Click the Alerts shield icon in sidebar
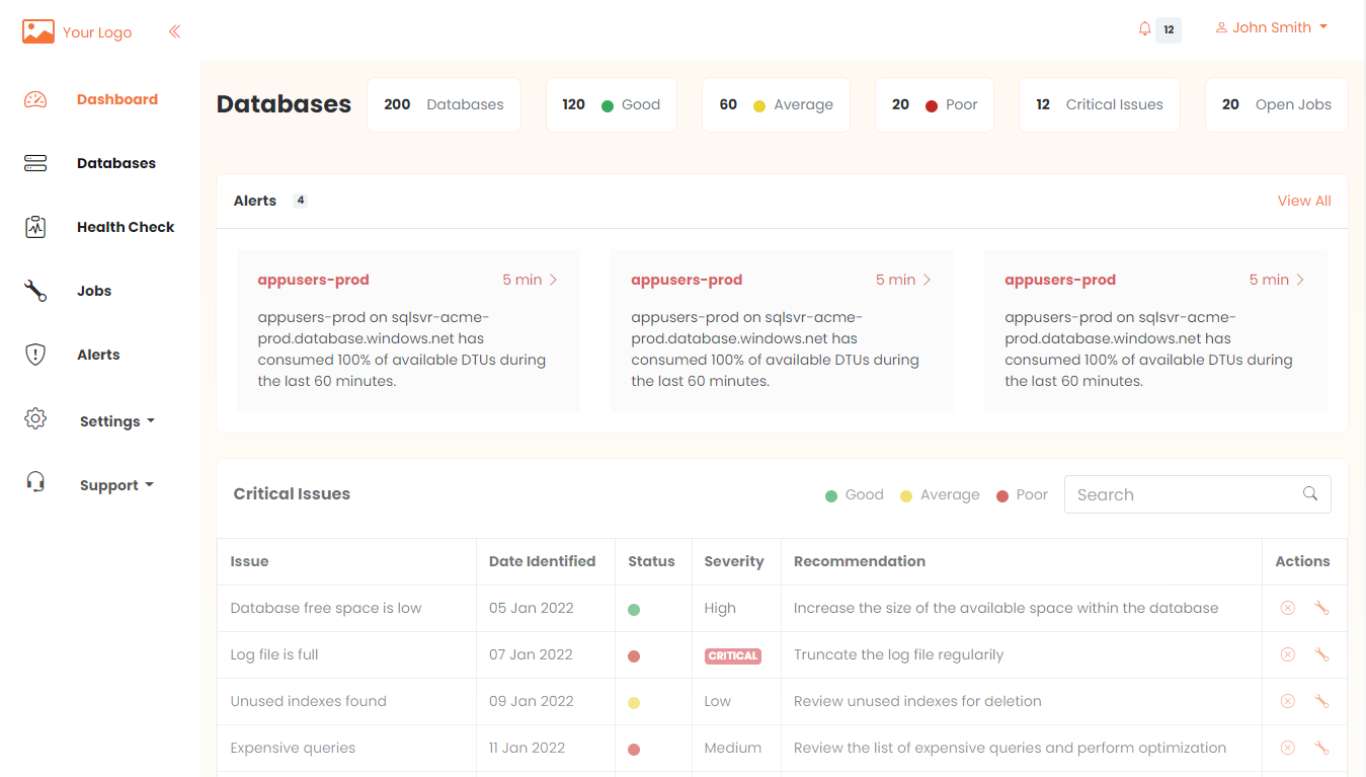1366x777 pixels. click(x=36, y=355)
